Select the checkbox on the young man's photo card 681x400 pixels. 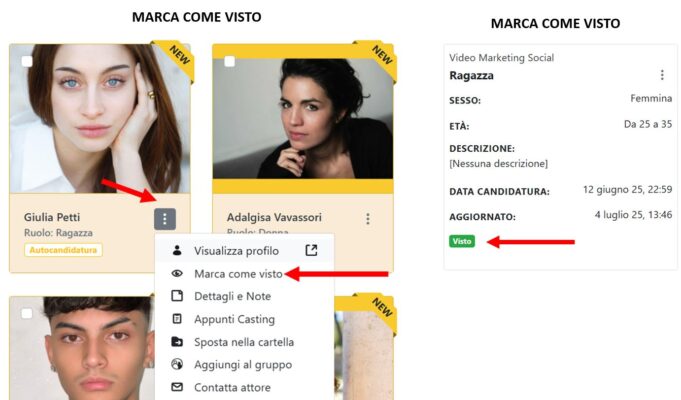(27, 313)
